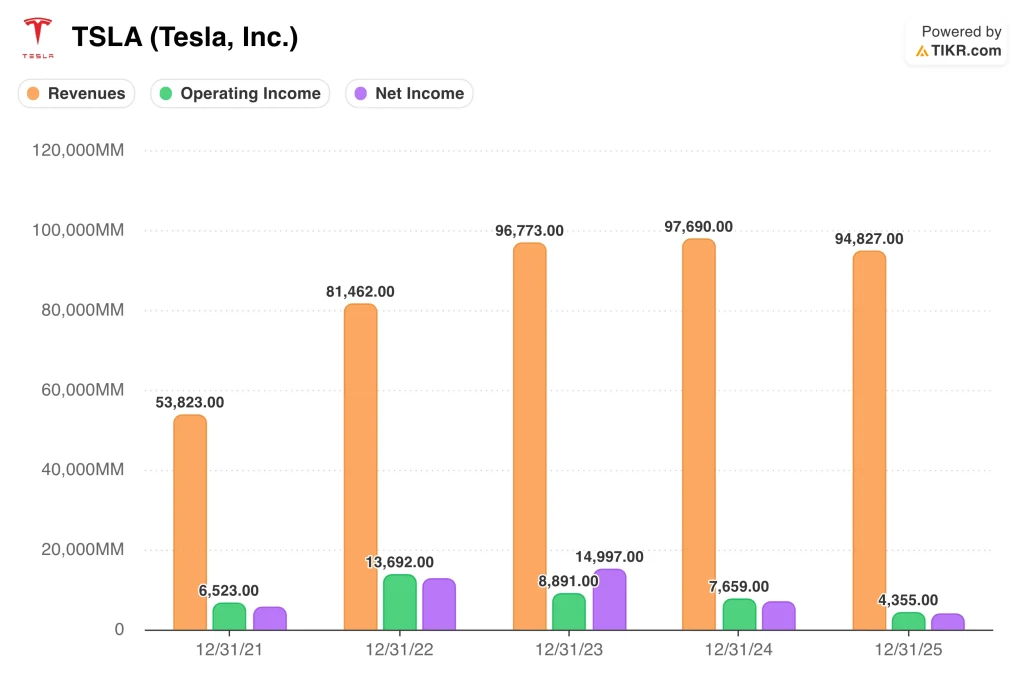Viewport: 1024px width, 683px height.
Task: Click the TSLA (Tesla, Inc.) title
Action: 184,38
